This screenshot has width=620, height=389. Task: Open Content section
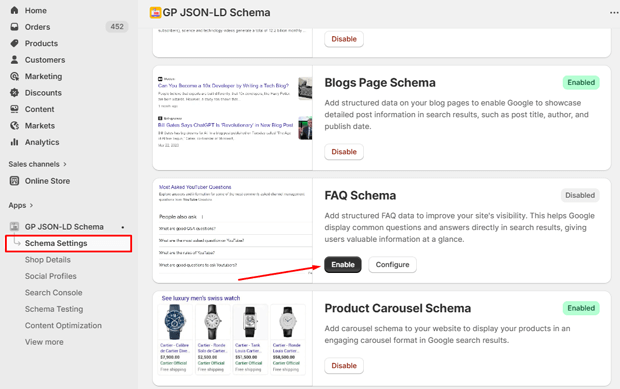[40, 109]
